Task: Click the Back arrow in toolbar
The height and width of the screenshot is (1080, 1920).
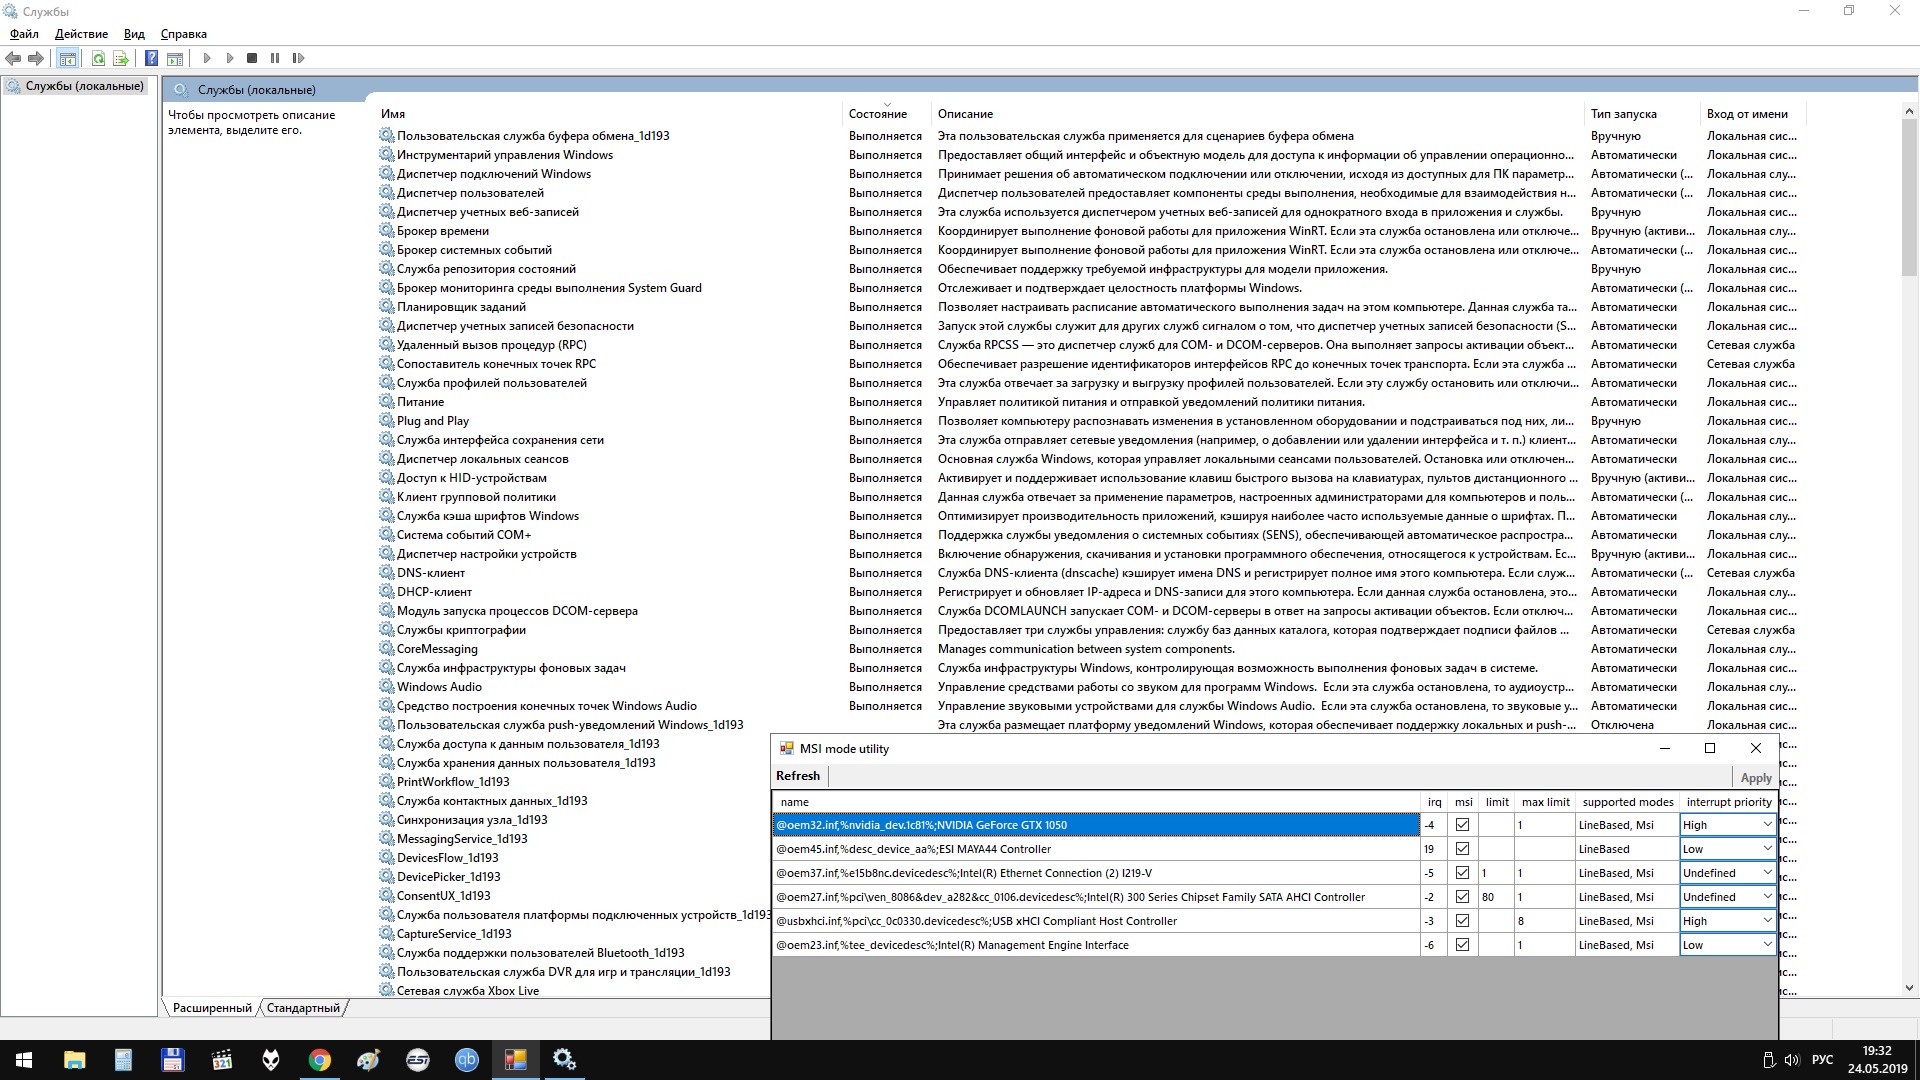Action: tap(13, 59)
